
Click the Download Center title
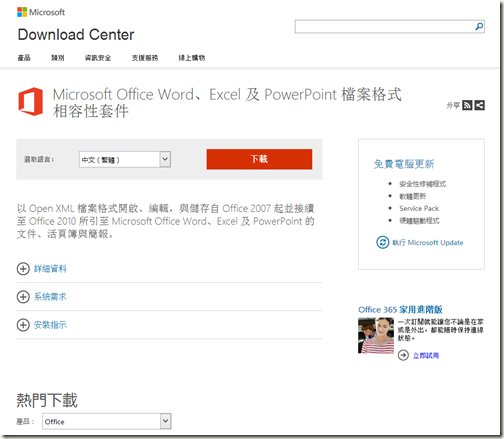pyautogui.click(x=76, y=35)
